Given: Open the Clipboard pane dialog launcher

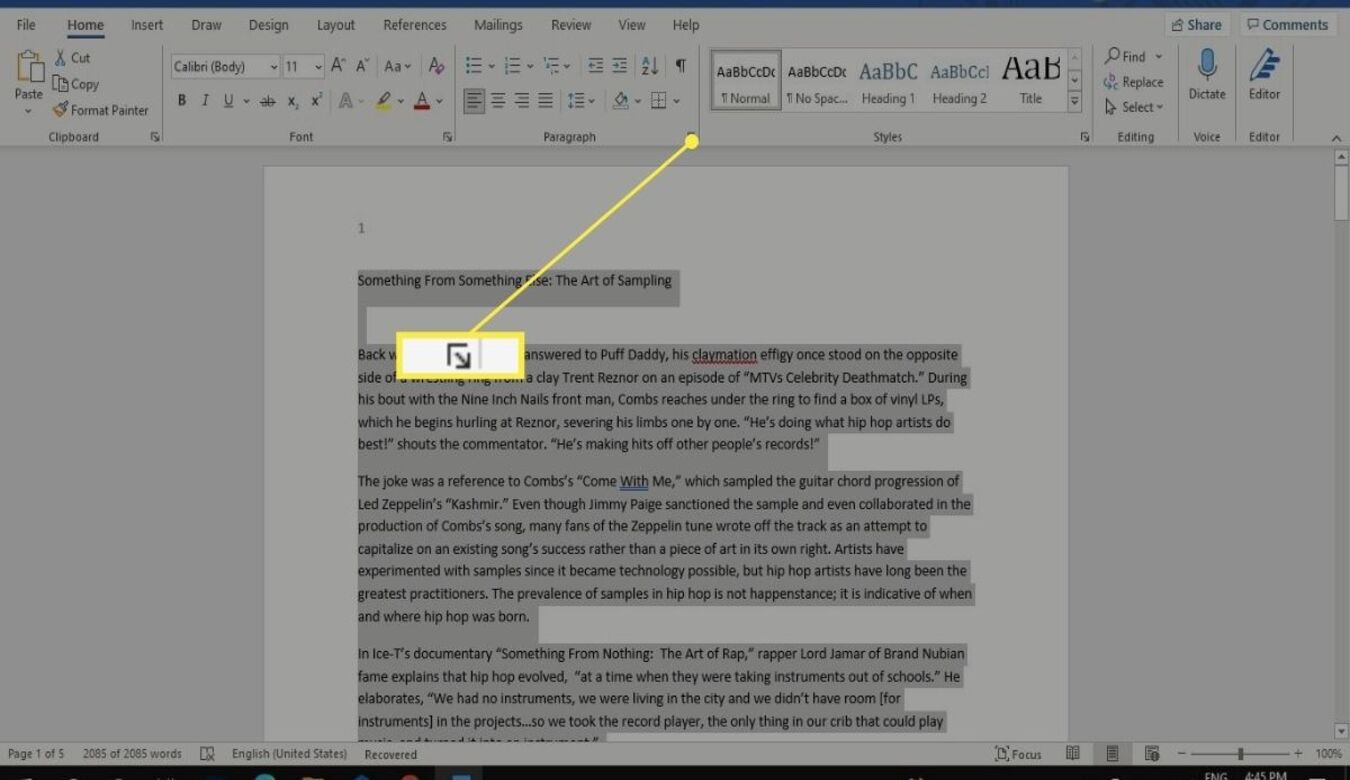Looking at the screenshot, I should point(155,137).
